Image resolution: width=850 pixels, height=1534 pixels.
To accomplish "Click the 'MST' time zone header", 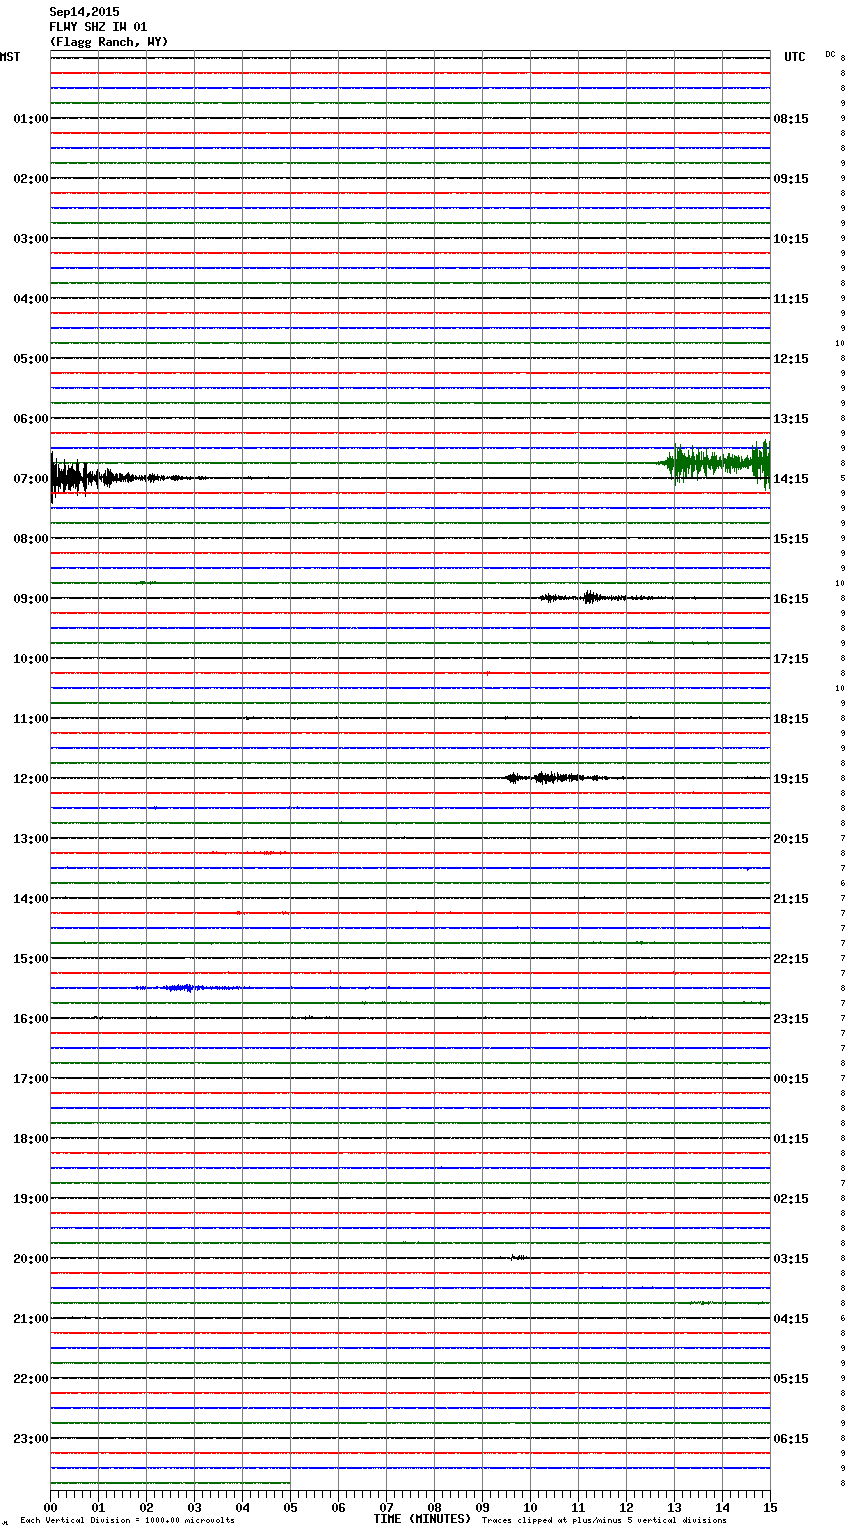I will tap(10, 57).
